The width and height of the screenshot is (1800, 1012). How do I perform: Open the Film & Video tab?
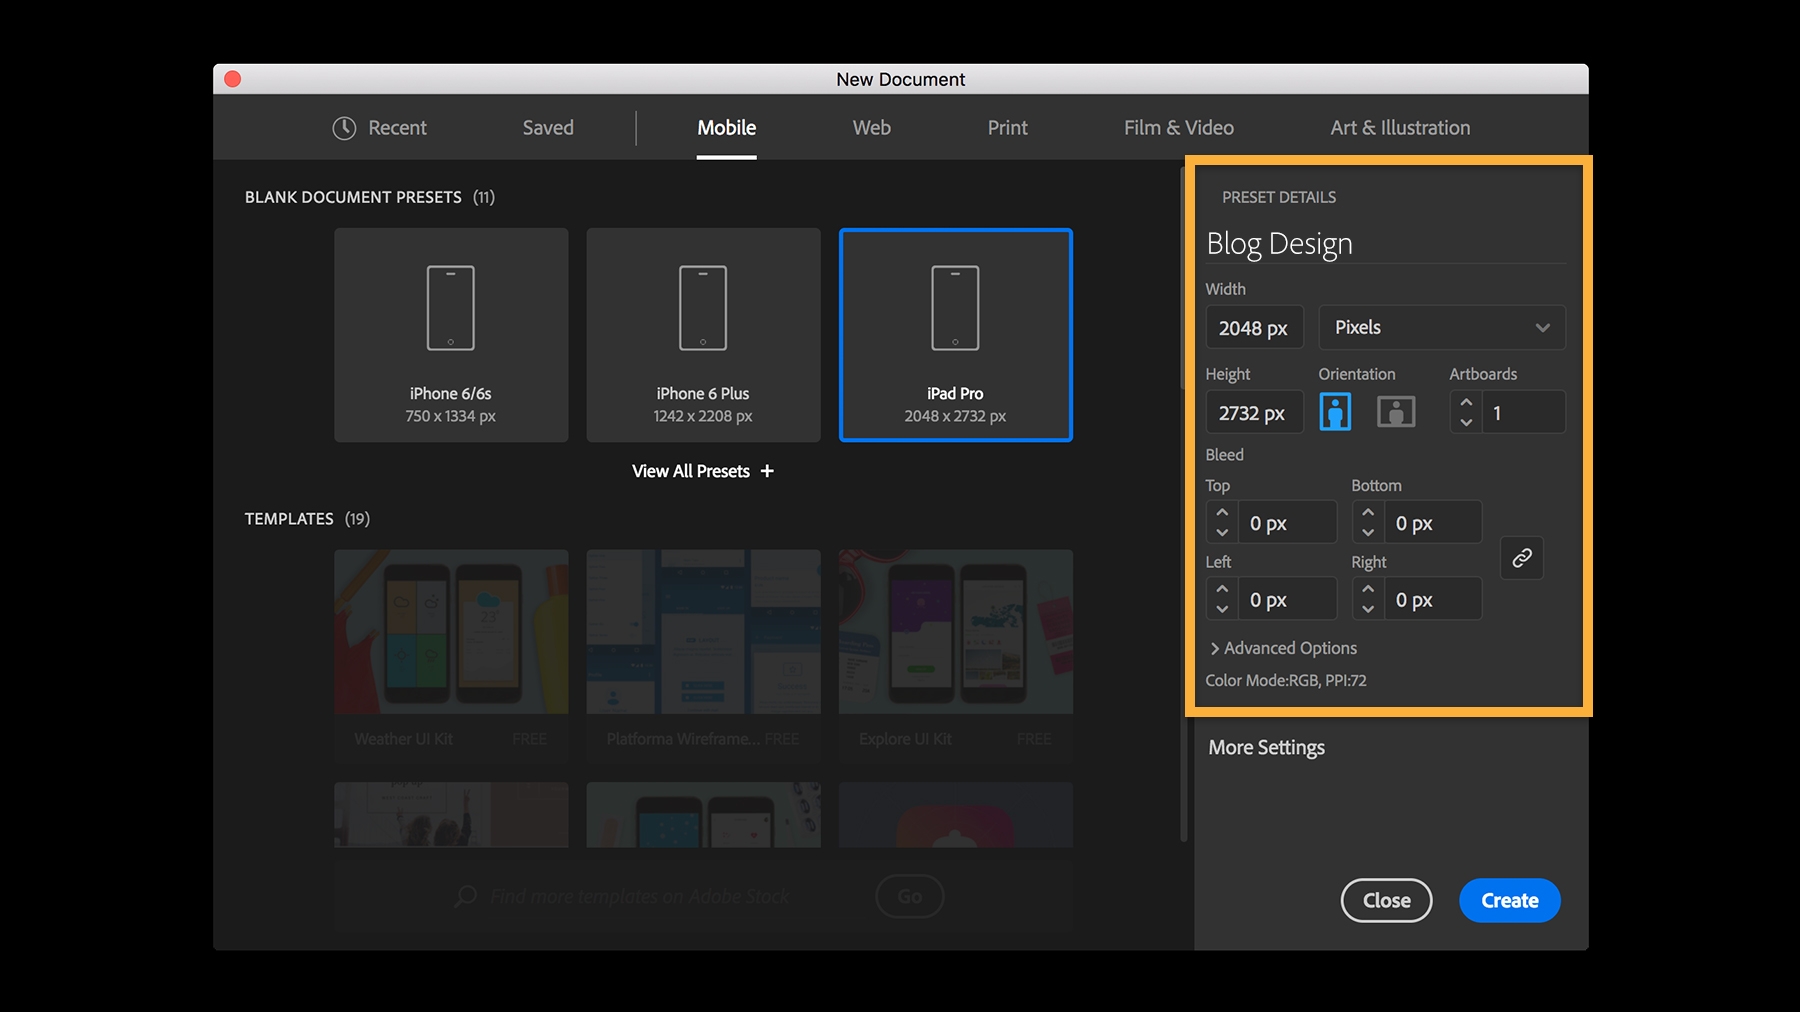[x=1179, y=127]
